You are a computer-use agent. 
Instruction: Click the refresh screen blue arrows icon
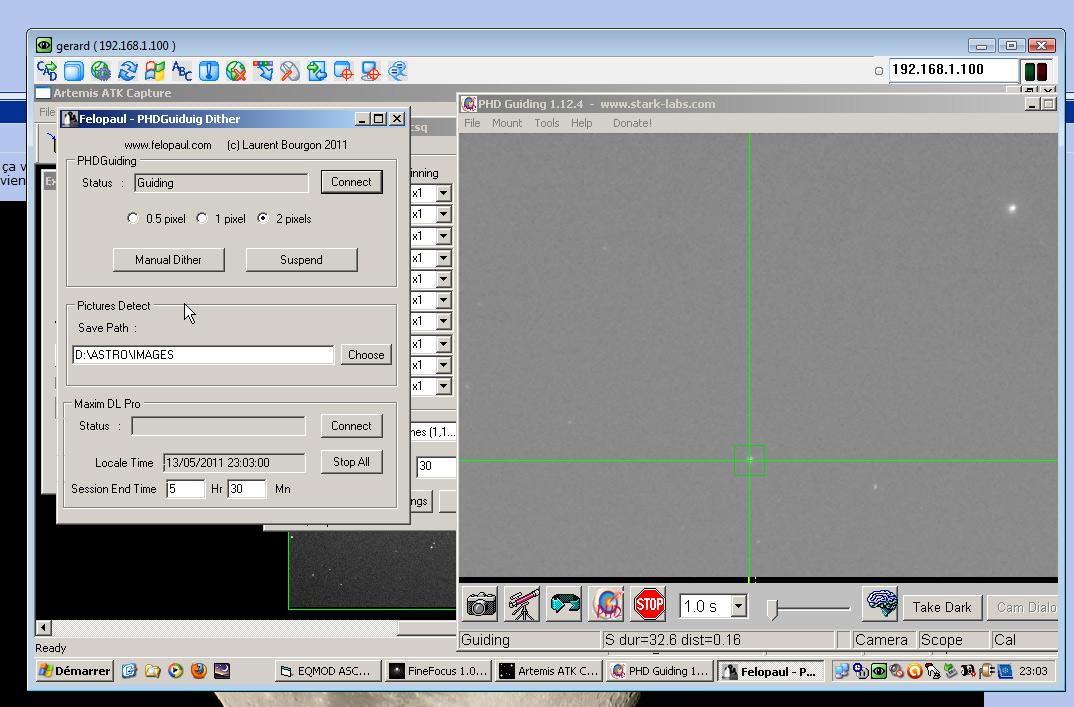127,71
